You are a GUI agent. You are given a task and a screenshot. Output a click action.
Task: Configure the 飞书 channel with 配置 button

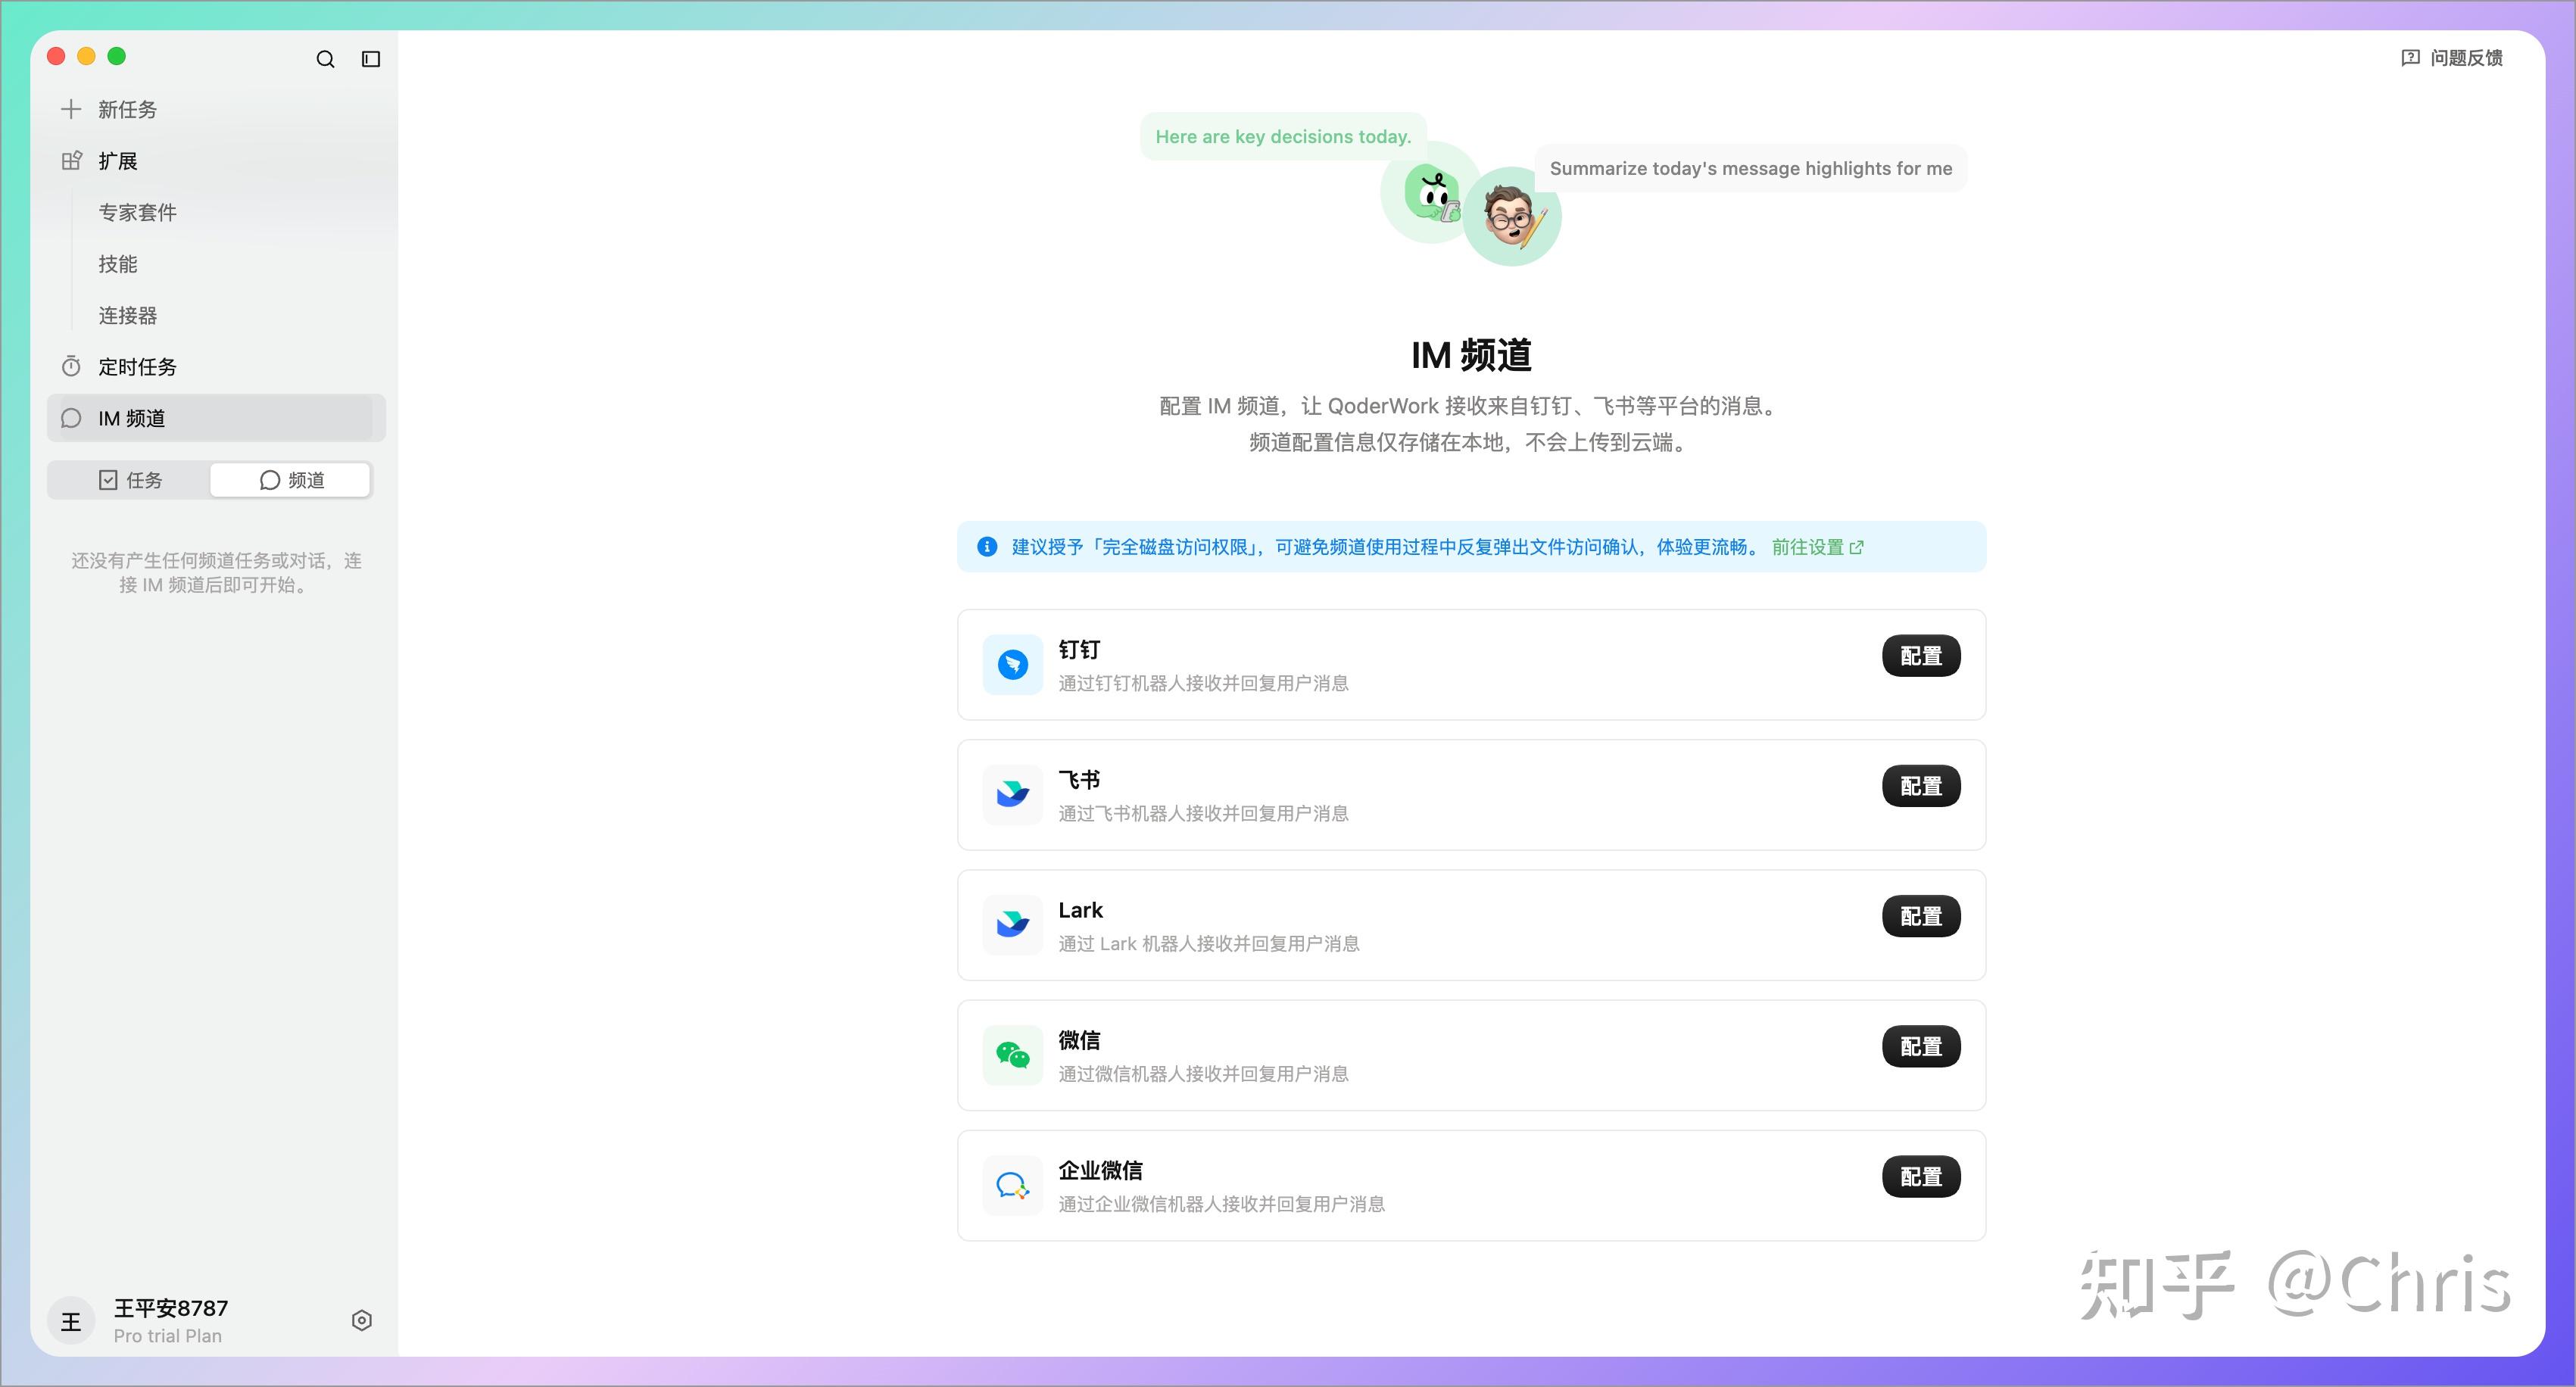coord(1921,786)
